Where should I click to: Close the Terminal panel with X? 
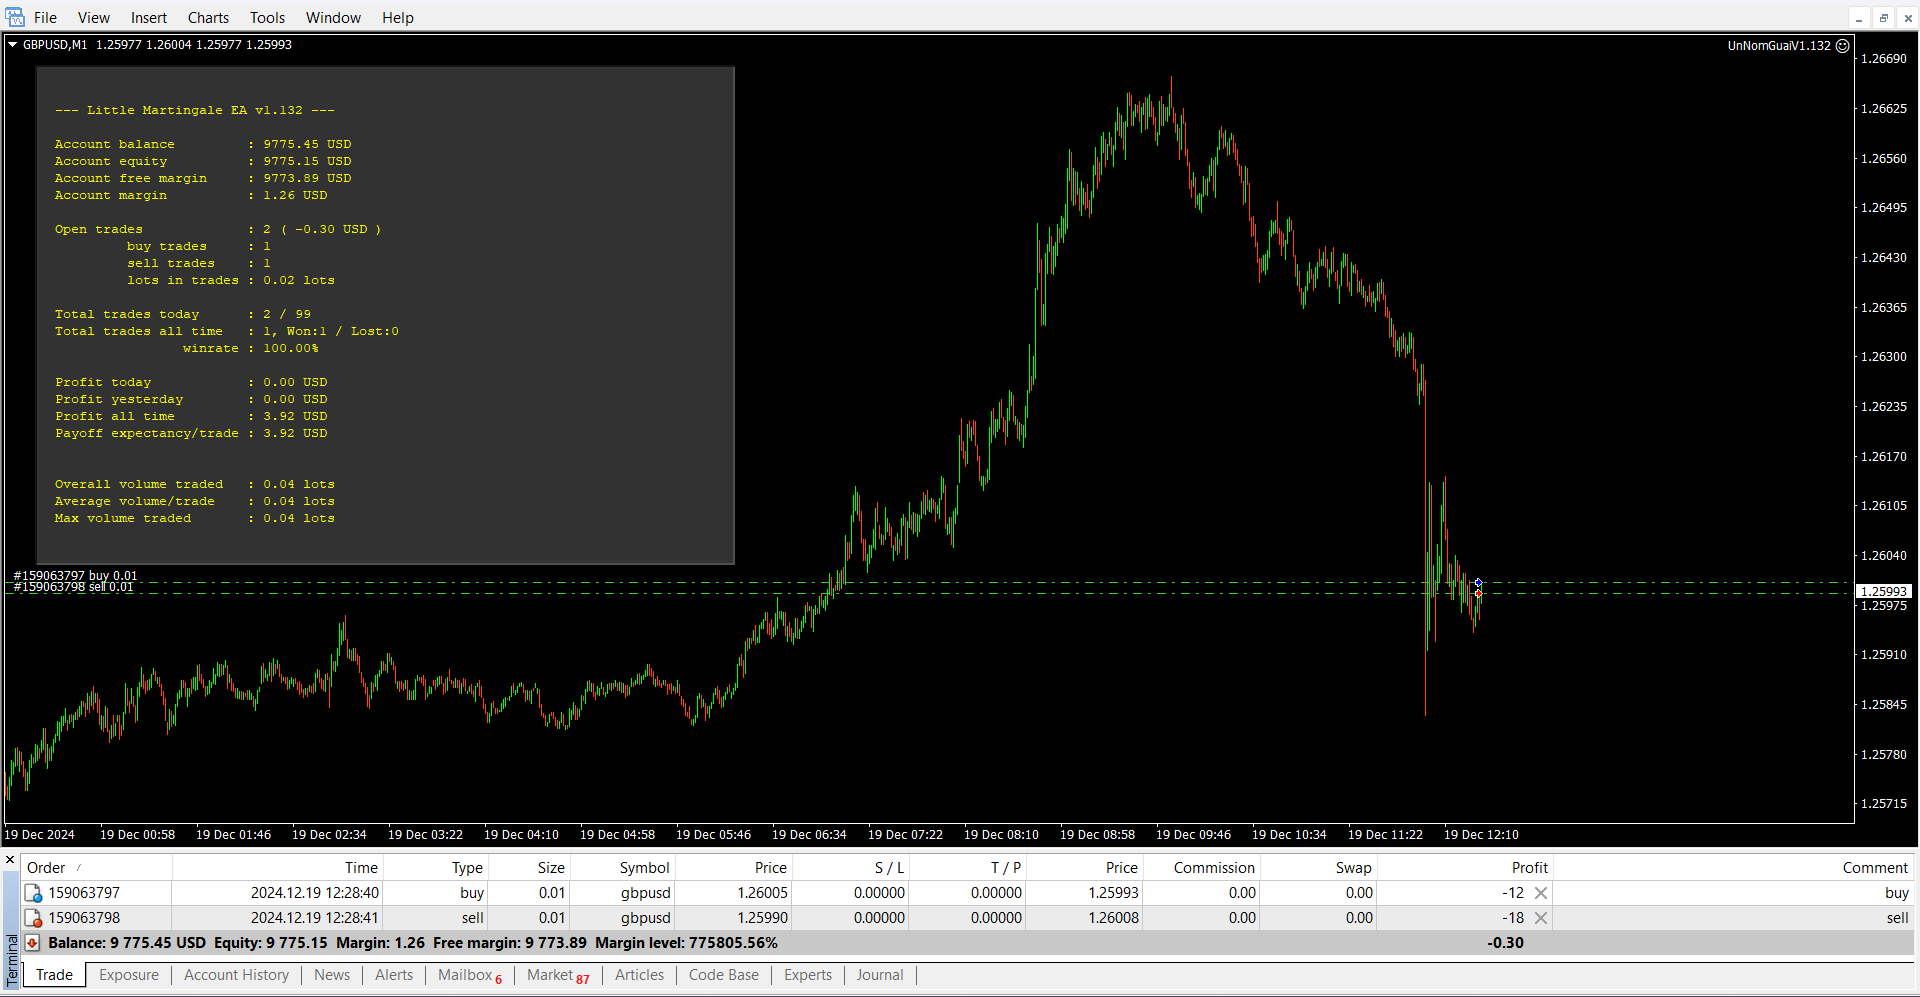point(10,860)
